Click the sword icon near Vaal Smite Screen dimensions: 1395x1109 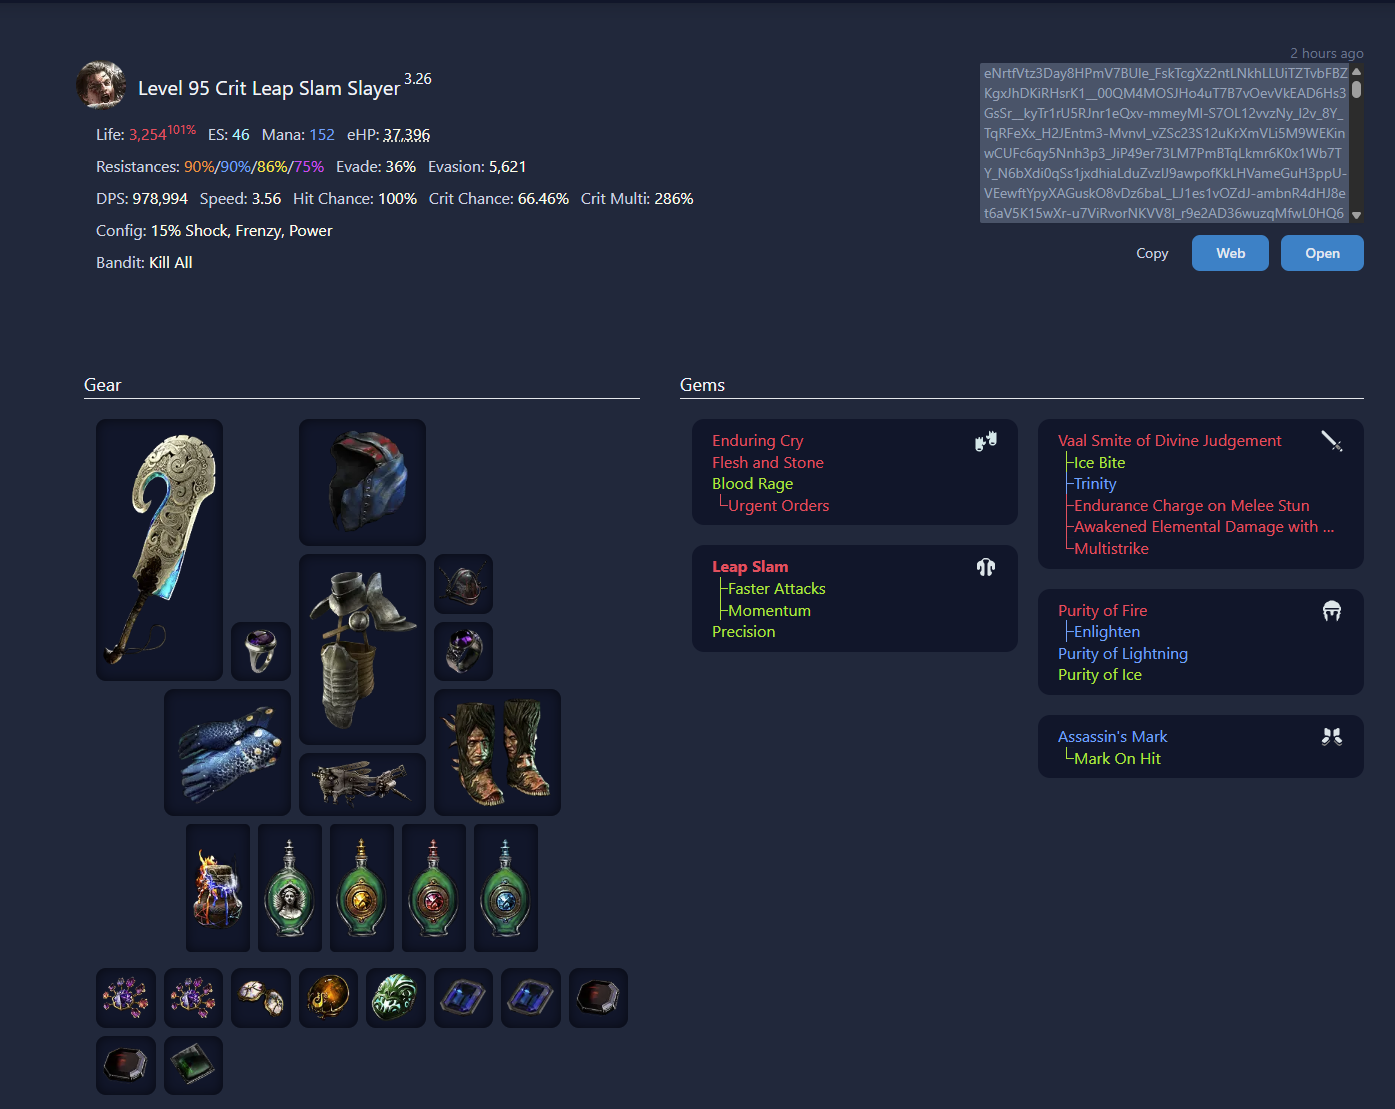pyautogui.click(x=1332, y=441)
